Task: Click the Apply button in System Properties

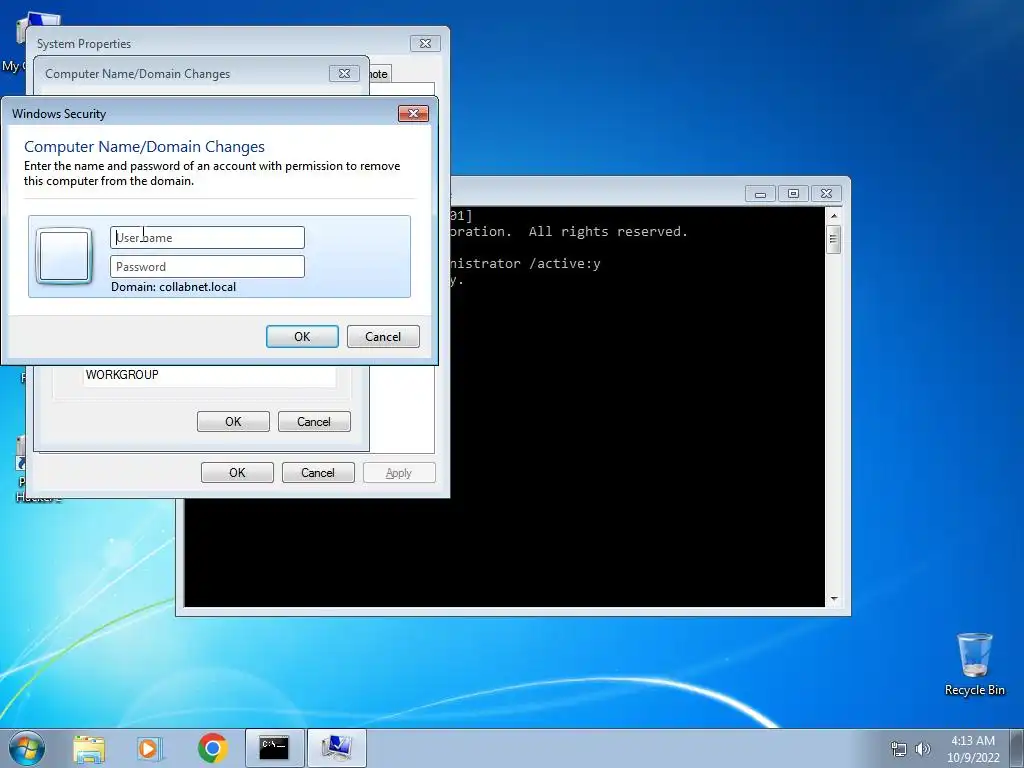Action: (399, 472)
